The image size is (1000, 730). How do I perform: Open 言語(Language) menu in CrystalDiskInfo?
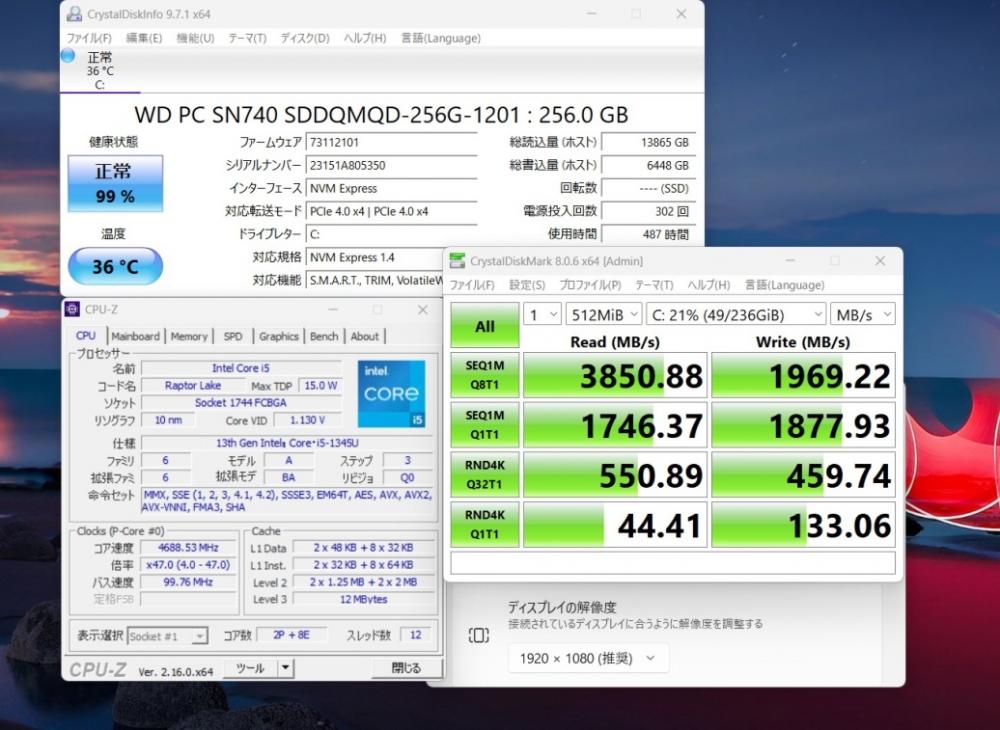click(441, 38)
